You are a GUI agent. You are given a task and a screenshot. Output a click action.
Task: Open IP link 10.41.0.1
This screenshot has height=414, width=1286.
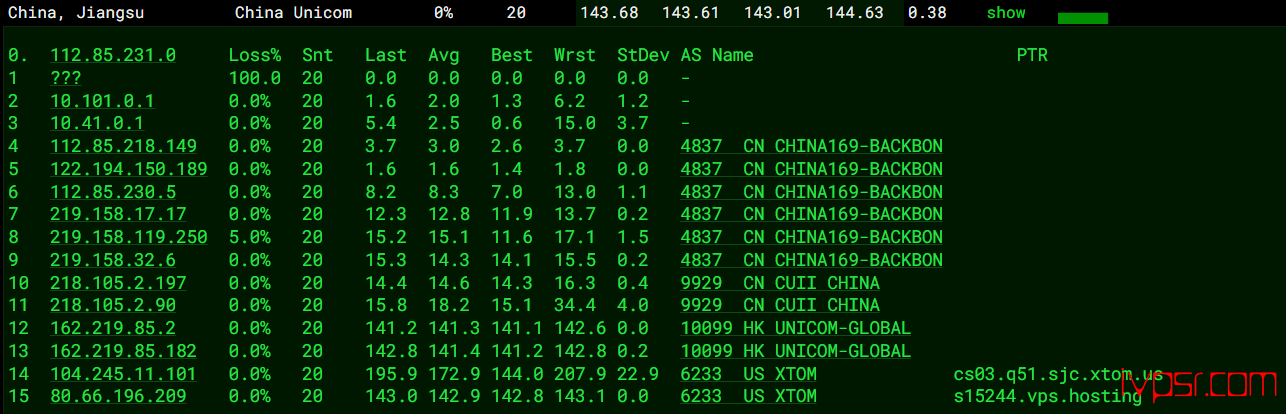tap(97, 124)
